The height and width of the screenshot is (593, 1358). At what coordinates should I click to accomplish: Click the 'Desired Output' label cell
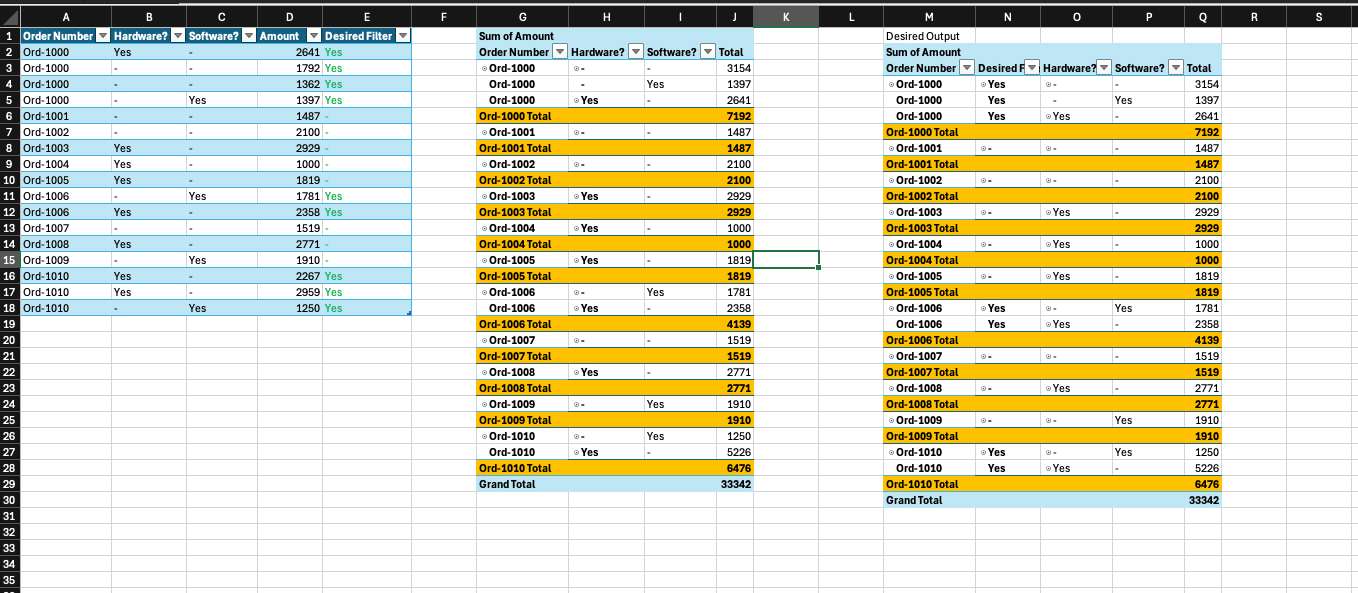[x=922, y=36]
